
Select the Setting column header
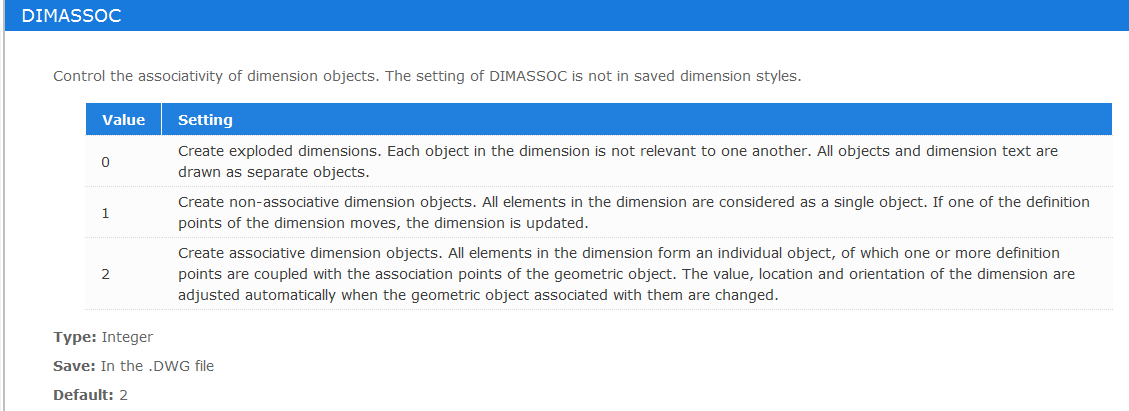pos(637,119)
